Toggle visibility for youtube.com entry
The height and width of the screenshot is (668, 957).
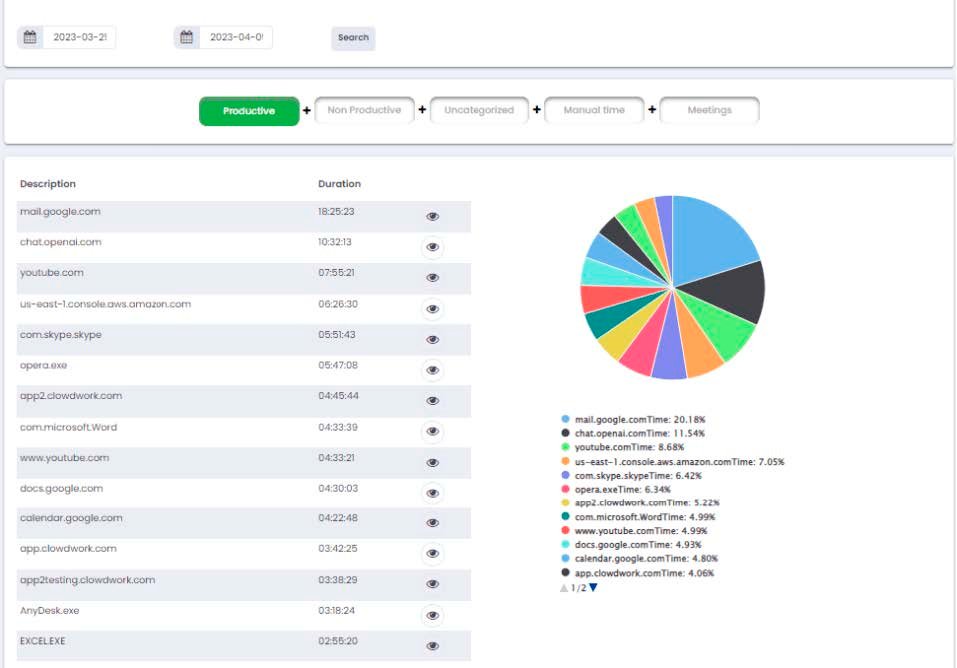coord(431,278)
